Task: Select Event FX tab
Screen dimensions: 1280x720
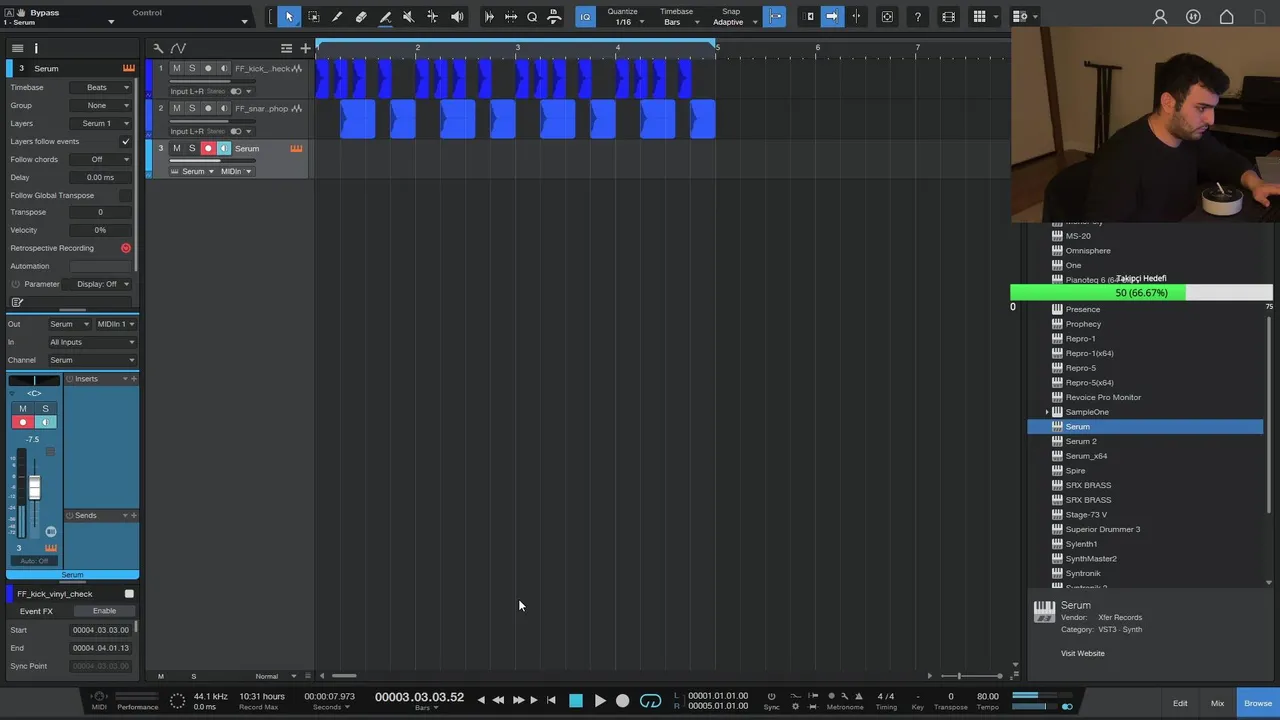Action: [36, 611]
